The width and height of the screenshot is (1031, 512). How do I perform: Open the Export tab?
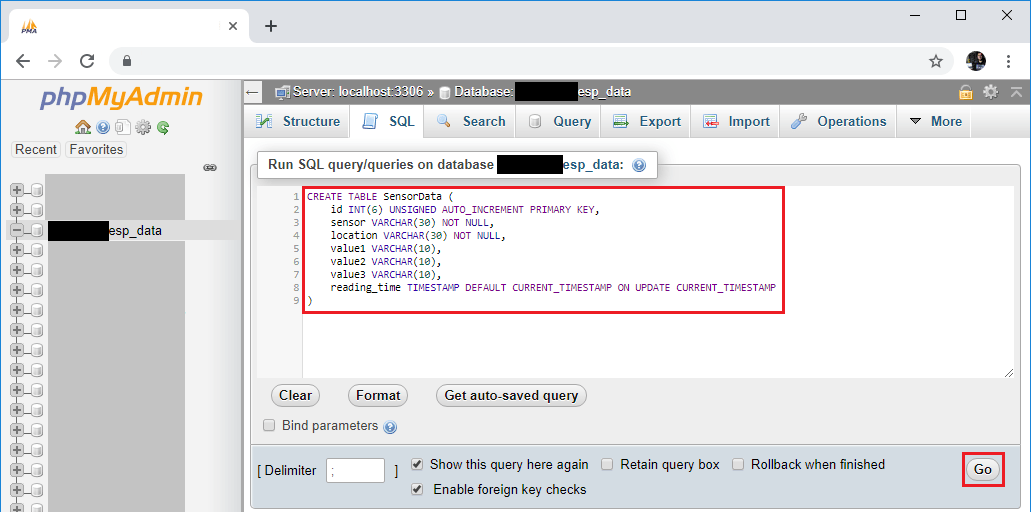click(646, 122)
